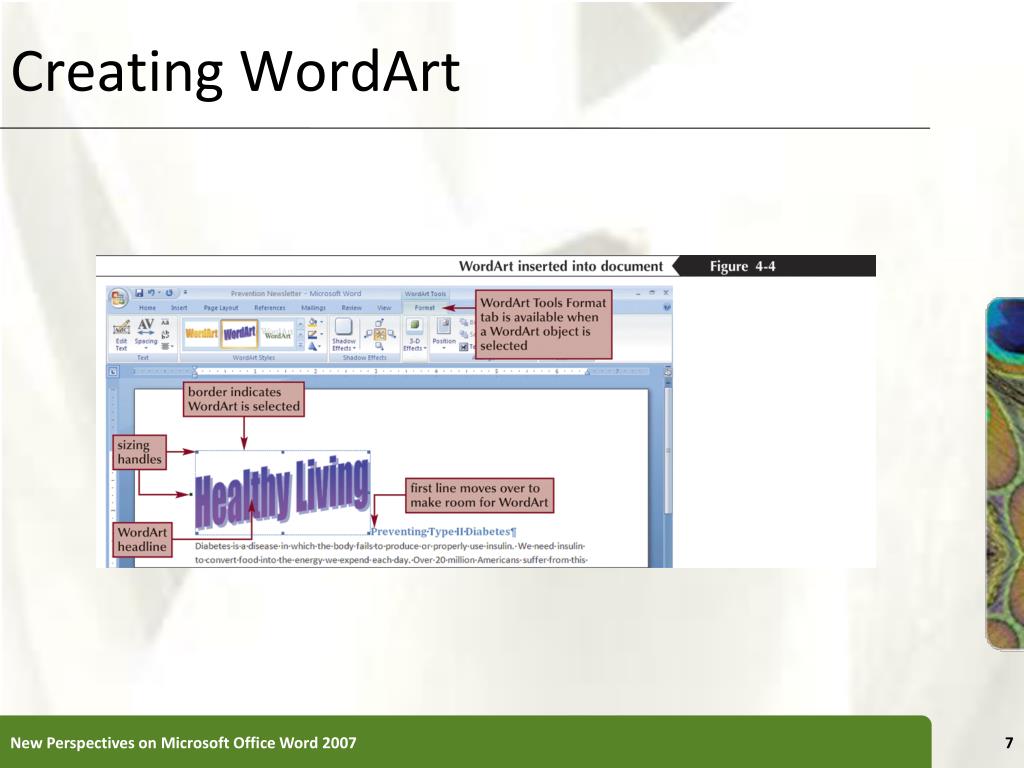The height and width of the screenshot is (768, 1024).
Task: Click the WordArt Styles group label
Action: pos(253,358)
